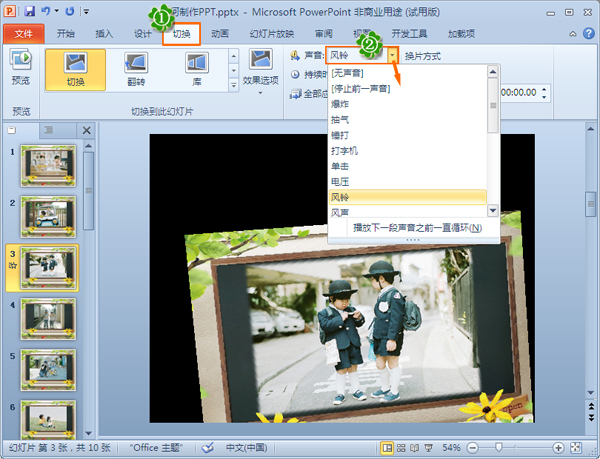This screenshot has width=600, height=459.
Task: Open PowerPoint Help question mark icon
Action: point(589,34)
